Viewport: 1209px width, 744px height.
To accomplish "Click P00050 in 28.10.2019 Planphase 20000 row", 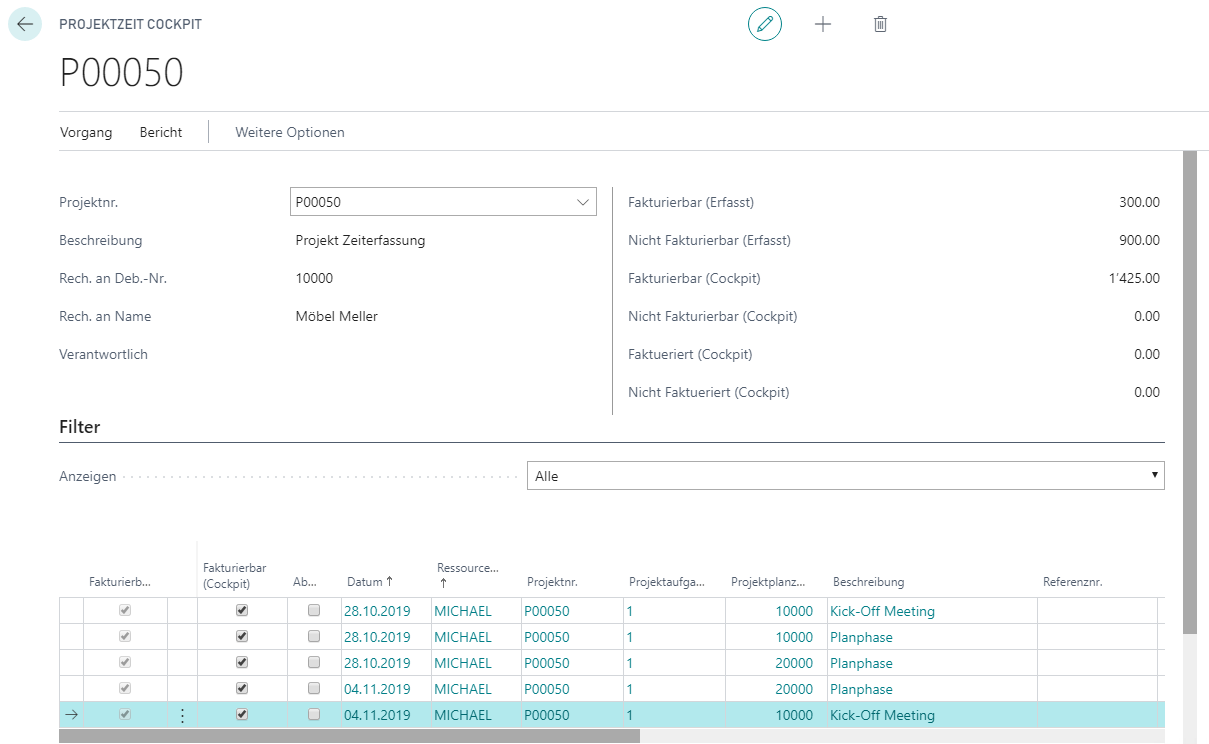I will [x=547, y=663].
